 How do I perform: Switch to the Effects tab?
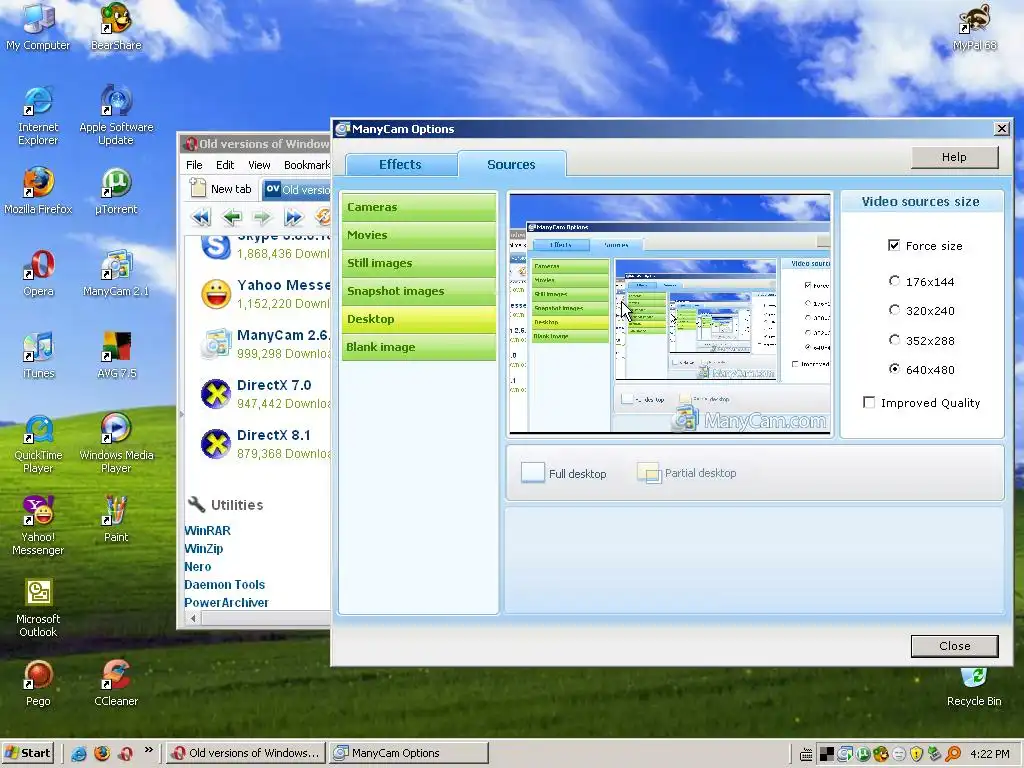click(401, 165)
